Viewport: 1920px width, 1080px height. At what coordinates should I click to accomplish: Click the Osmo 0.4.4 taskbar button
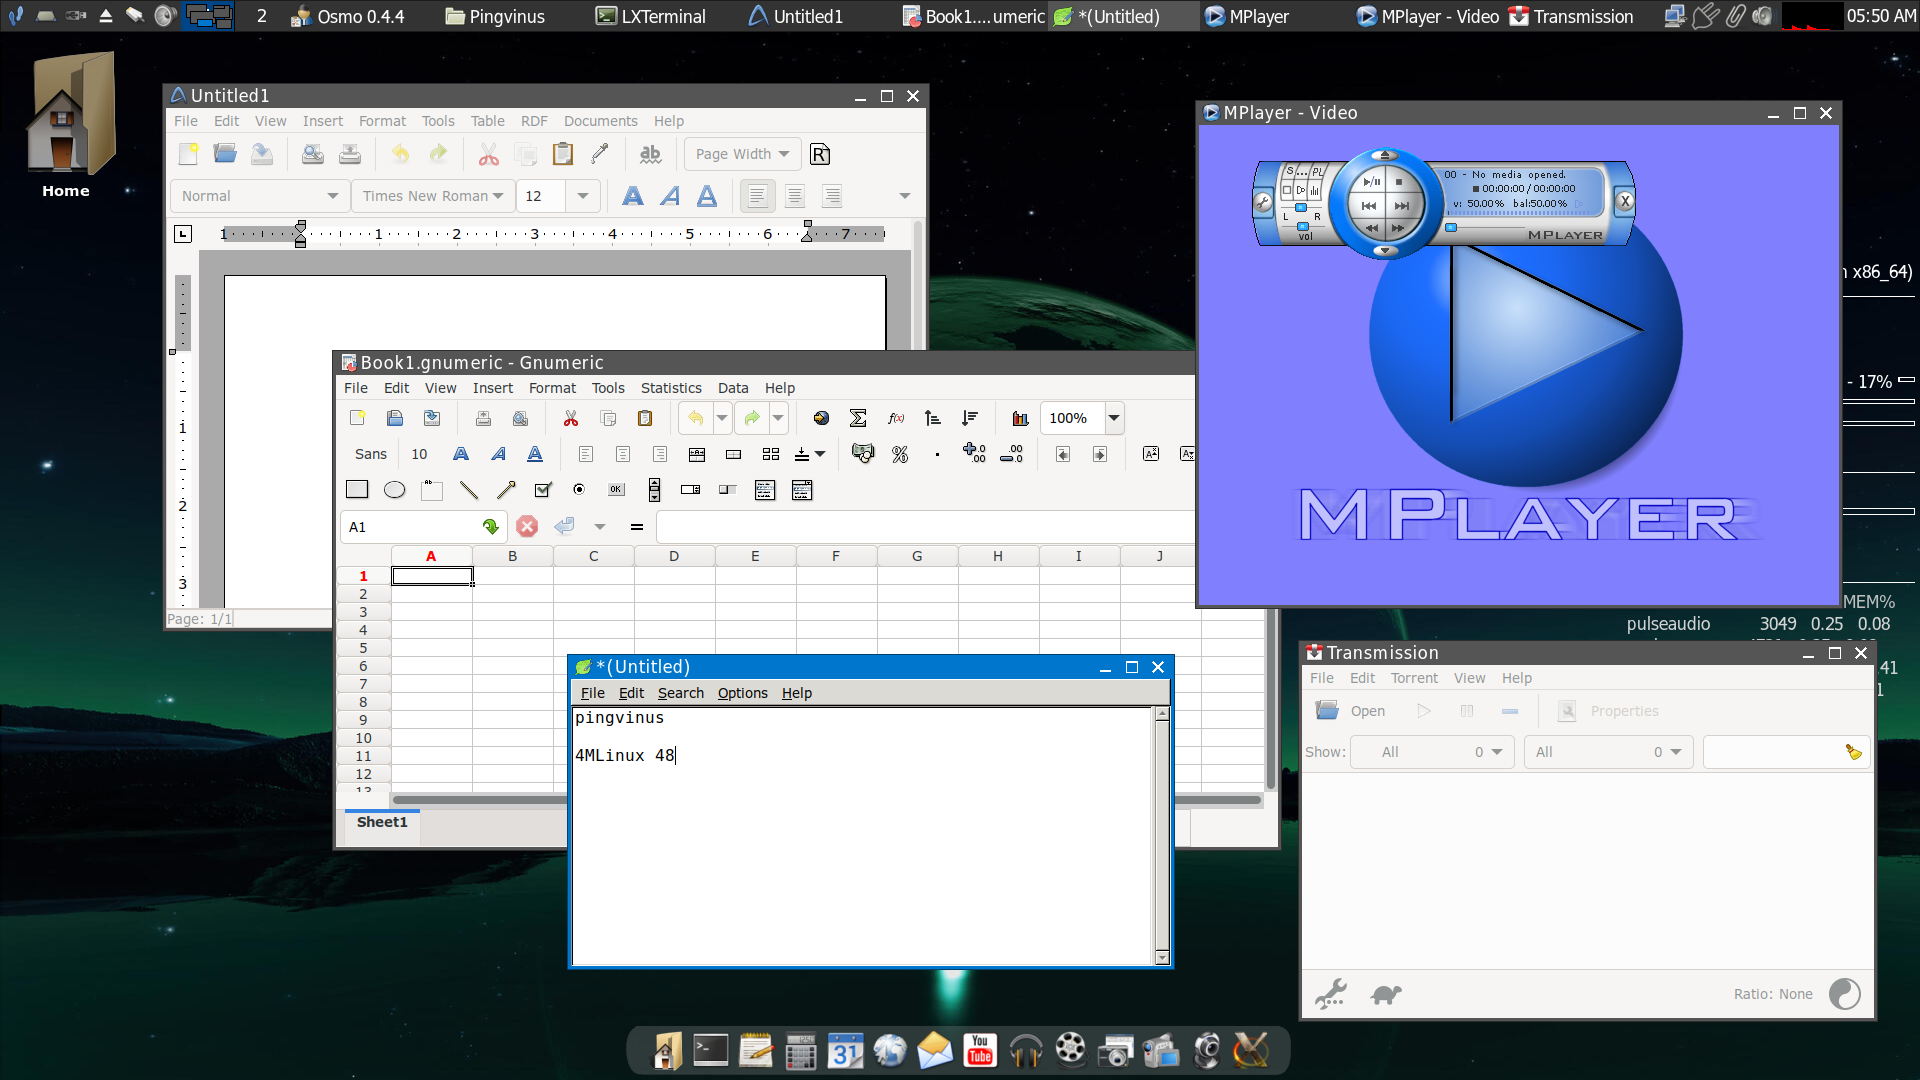(349, 16)
